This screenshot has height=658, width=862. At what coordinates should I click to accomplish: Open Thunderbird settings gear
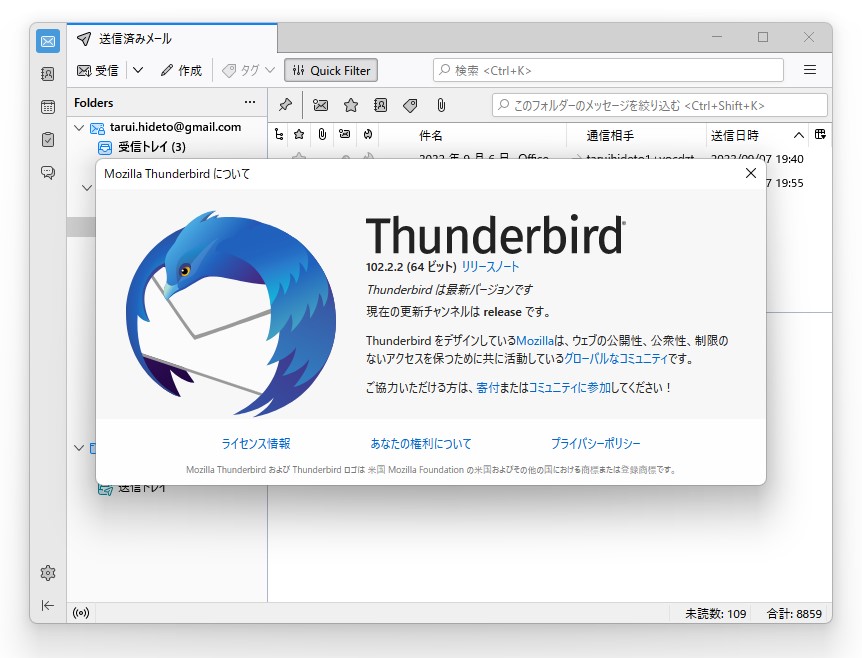(x=48, y=573)
